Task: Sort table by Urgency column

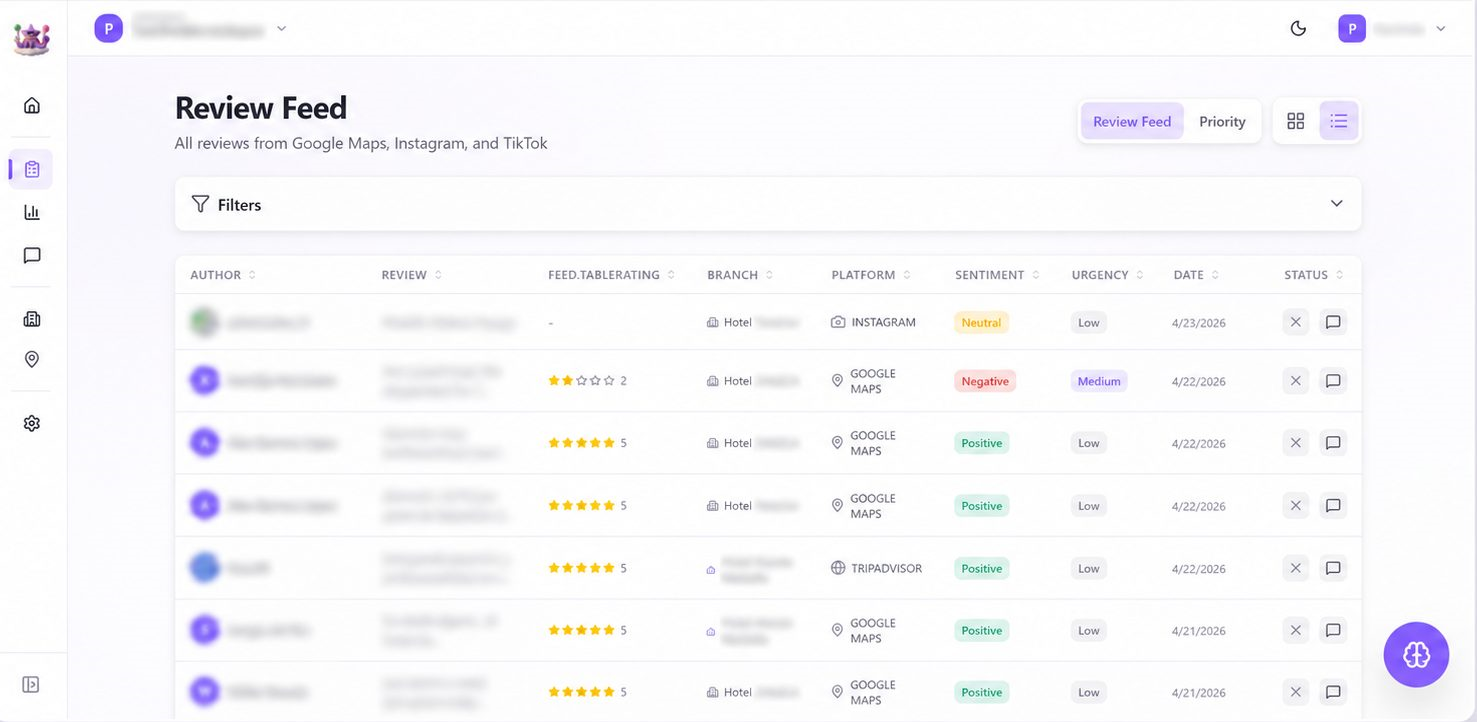Action: tap(1108, 275)
